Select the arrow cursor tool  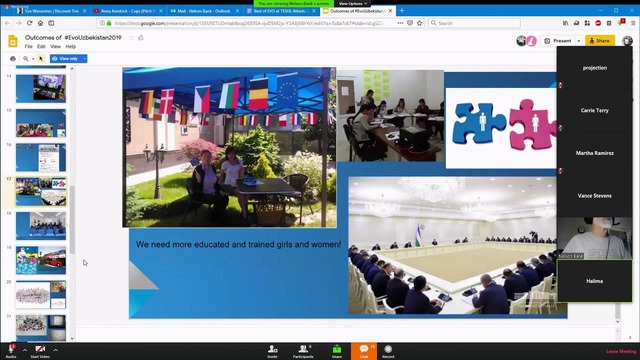[x=41, y=59]
